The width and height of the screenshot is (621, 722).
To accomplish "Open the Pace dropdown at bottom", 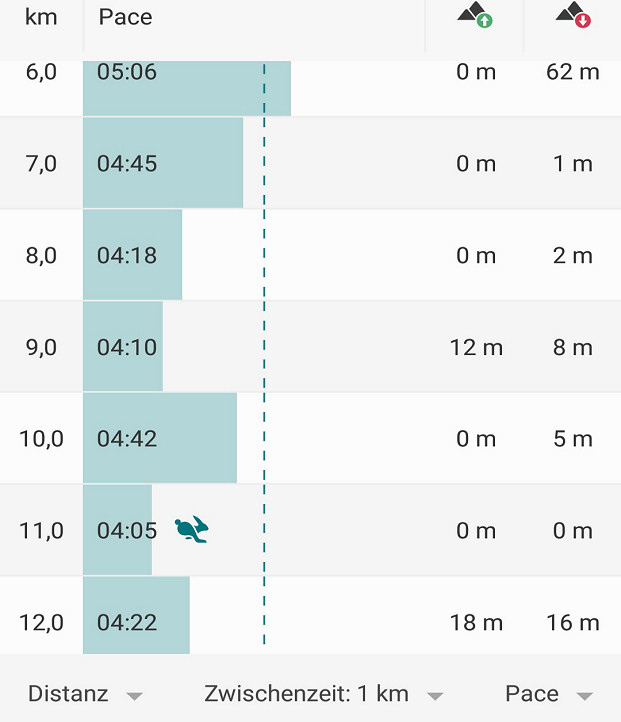I will (548, 694).
